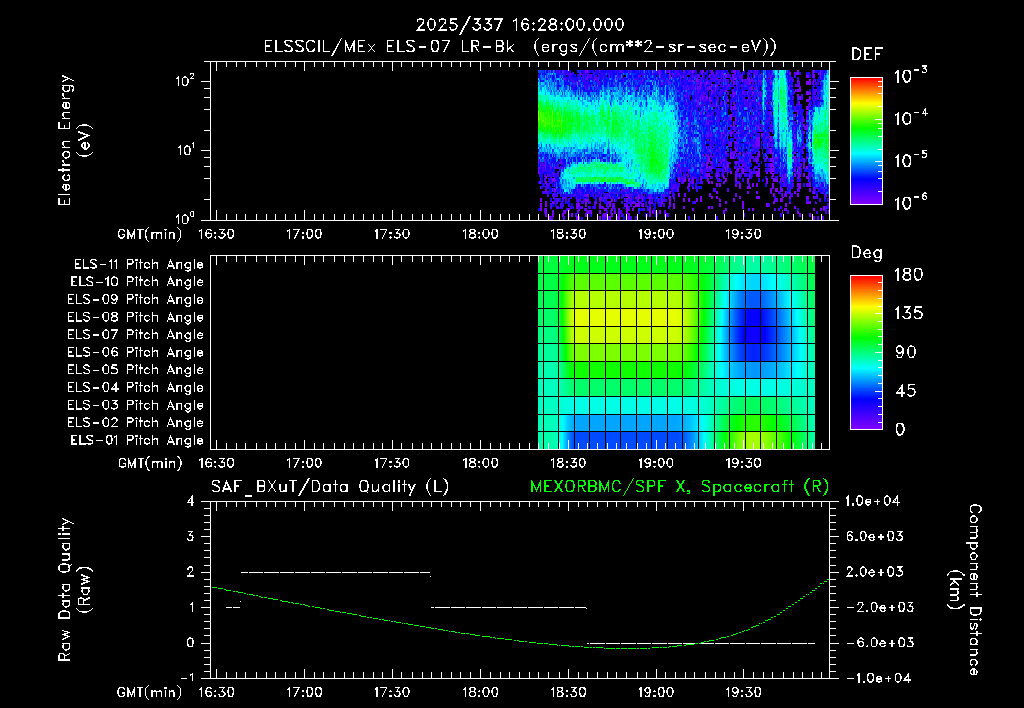The image size is (1024, 708).
Task: Select the ELS-07 Pitch Angle row label
Action: coord(135,335)
